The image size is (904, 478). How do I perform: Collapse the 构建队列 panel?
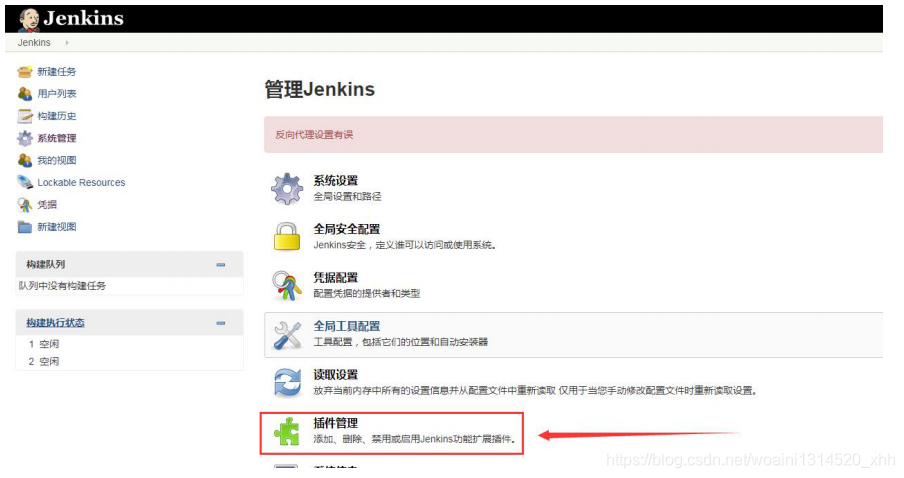tap(221, 265)
